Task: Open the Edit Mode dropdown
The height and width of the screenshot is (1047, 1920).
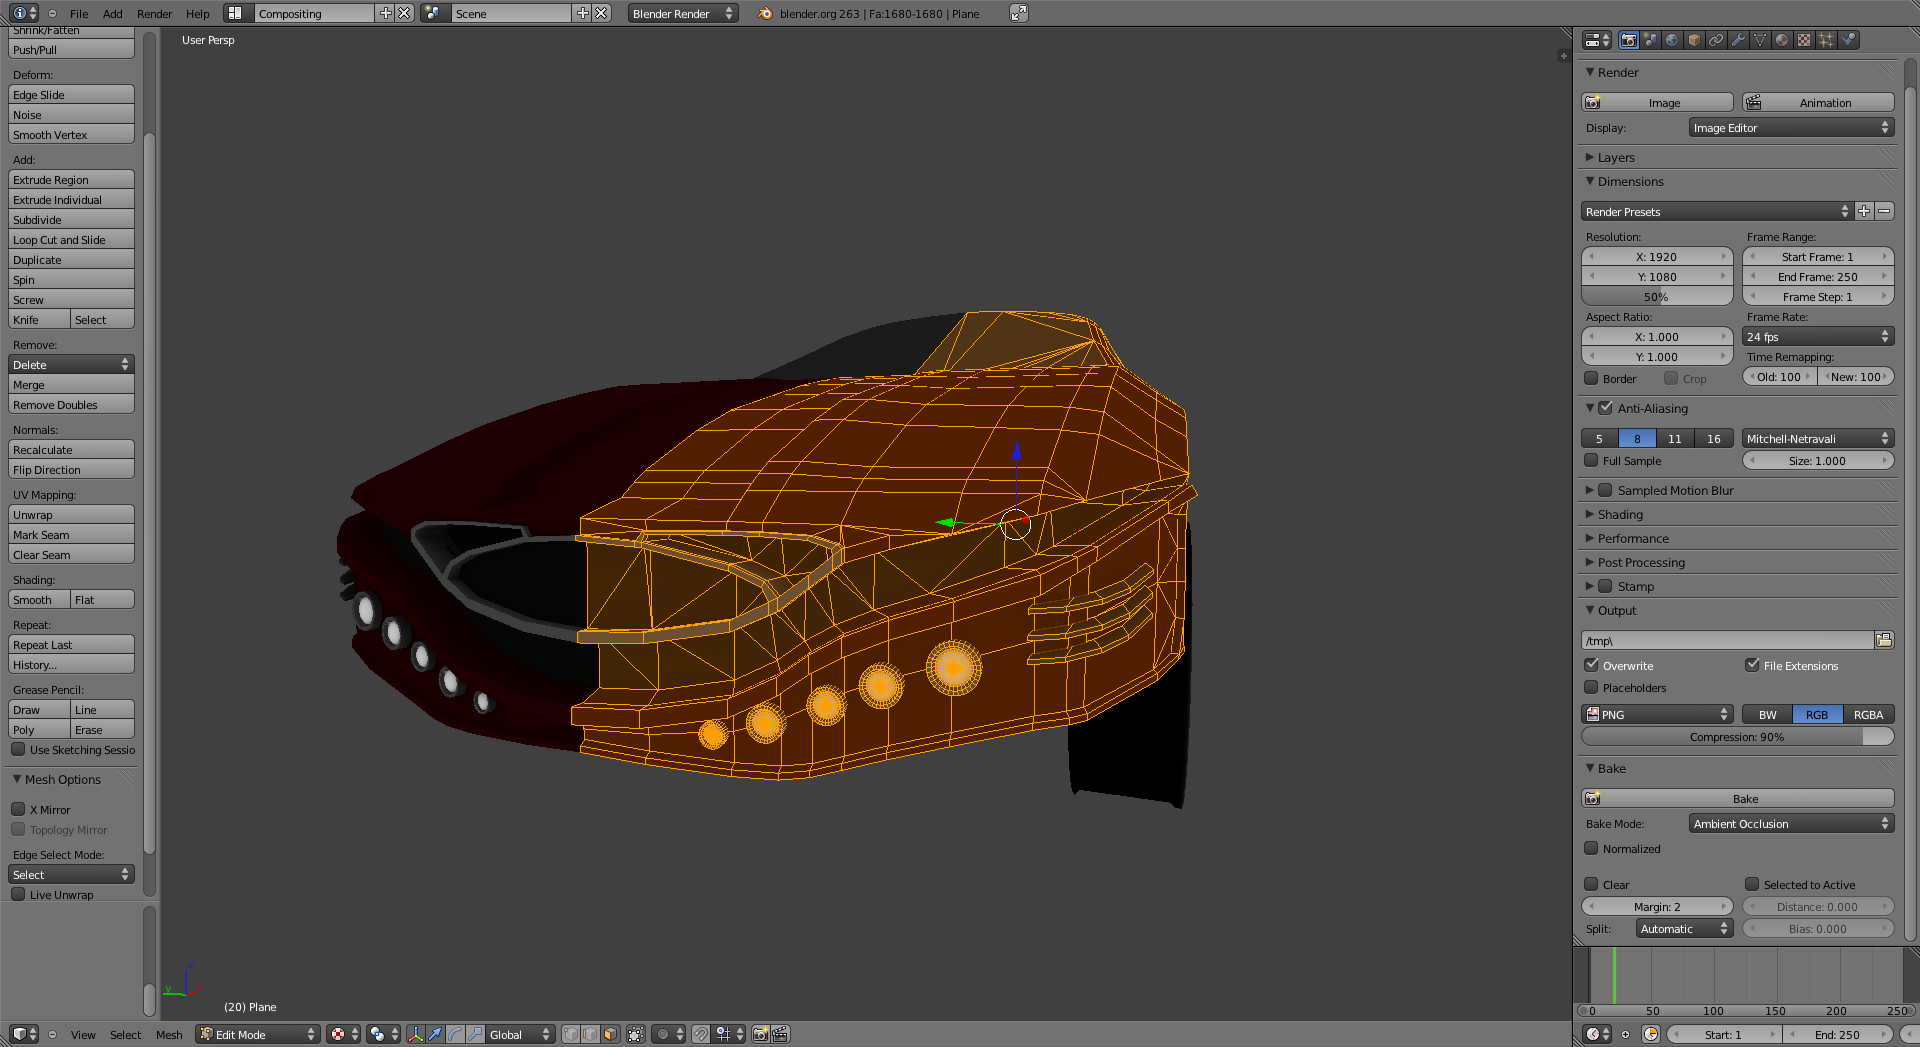Action: 257,1034
